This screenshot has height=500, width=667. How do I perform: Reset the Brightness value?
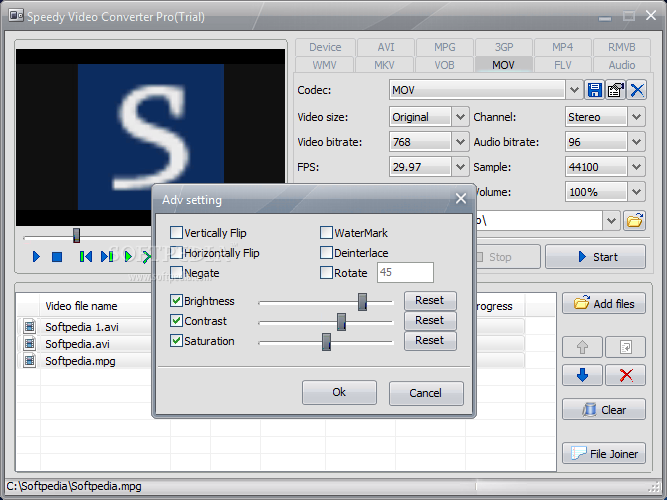(x=430, y=300)
